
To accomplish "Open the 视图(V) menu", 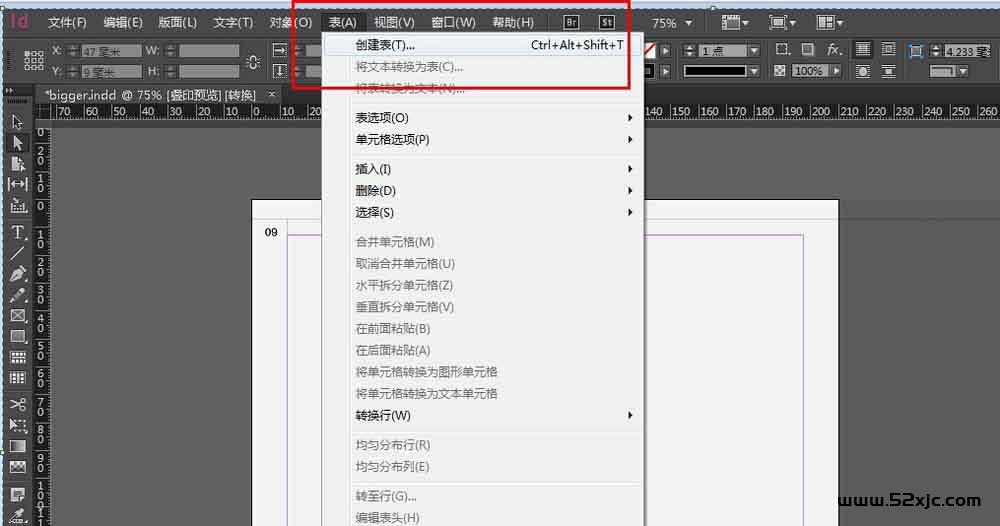I will click(x=394, y=22).
